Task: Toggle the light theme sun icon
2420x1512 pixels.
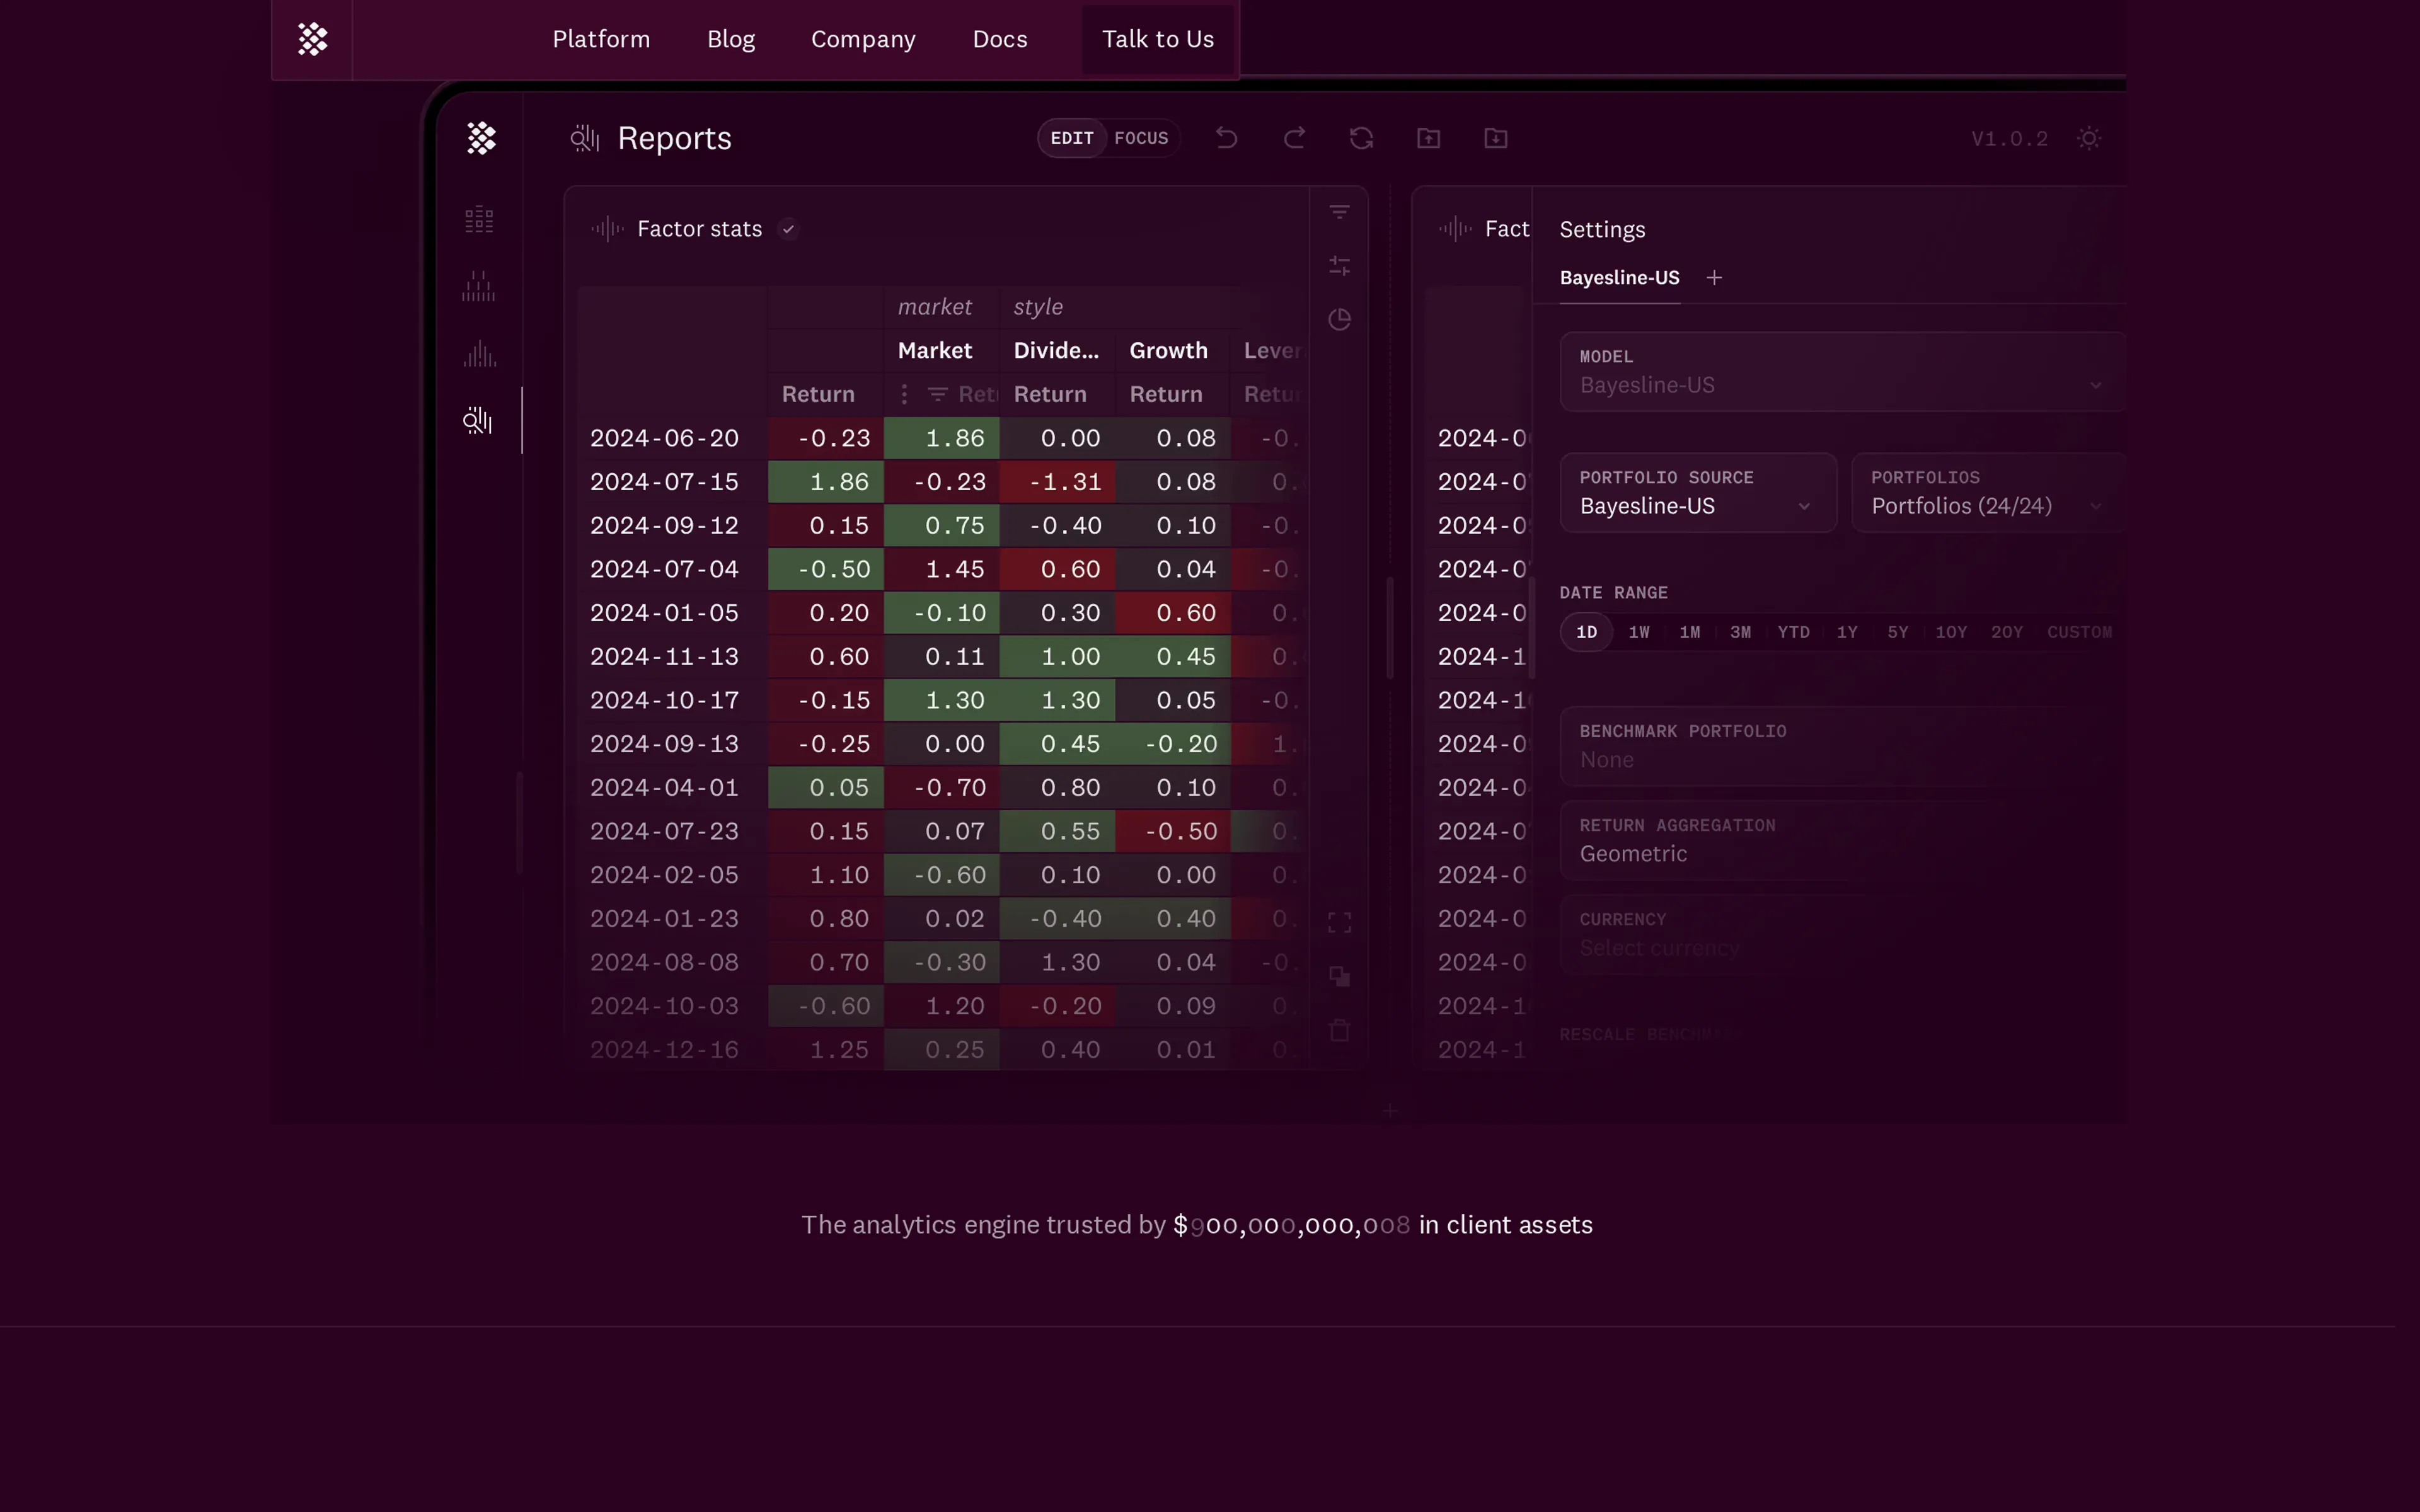Action: [x=2088, y=138]
